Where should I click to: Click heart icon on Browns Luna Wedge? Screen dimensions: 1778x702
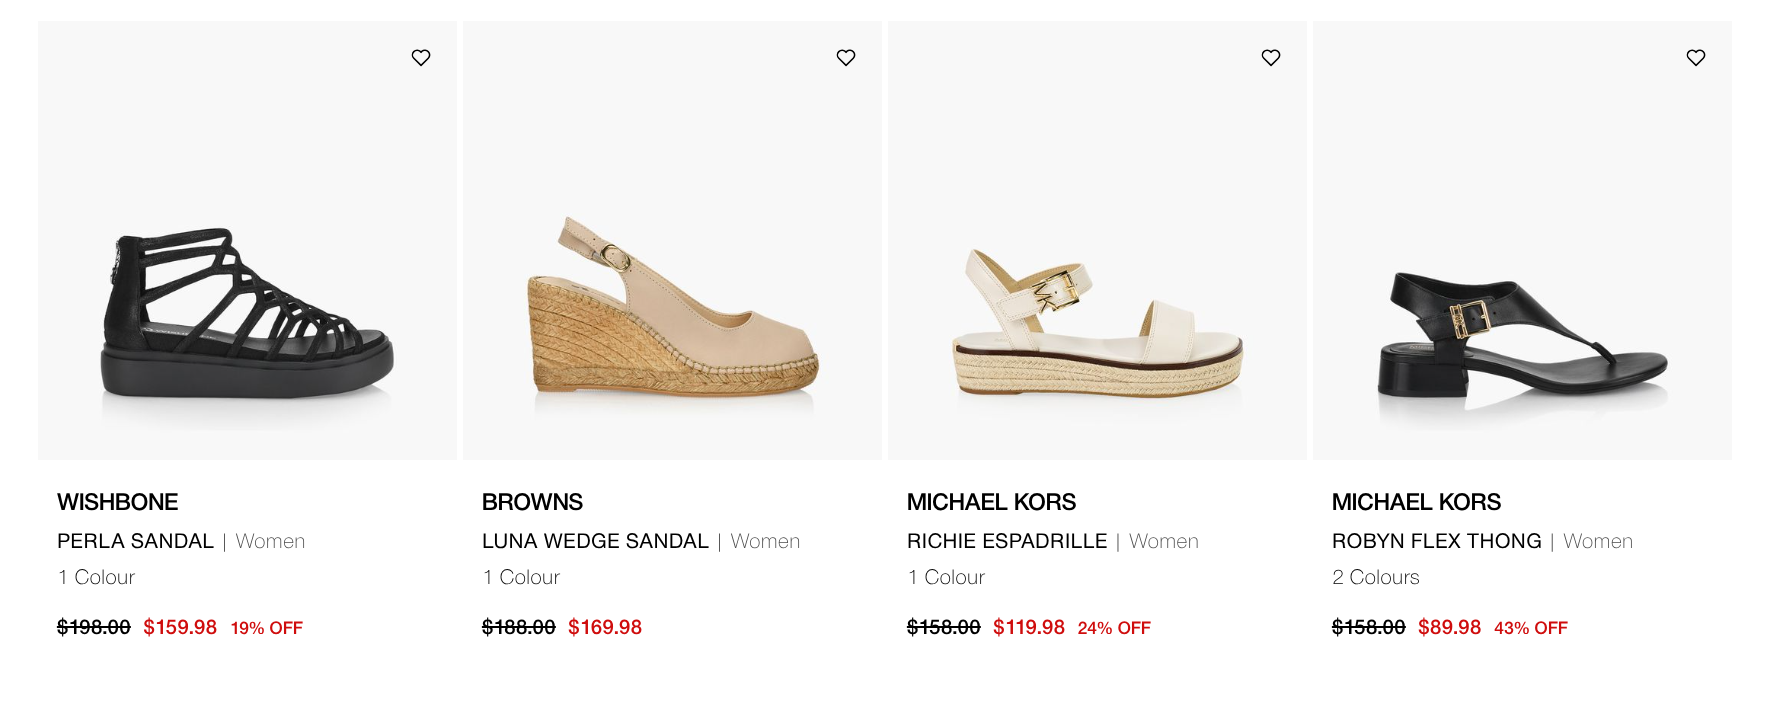pos(846,58)
